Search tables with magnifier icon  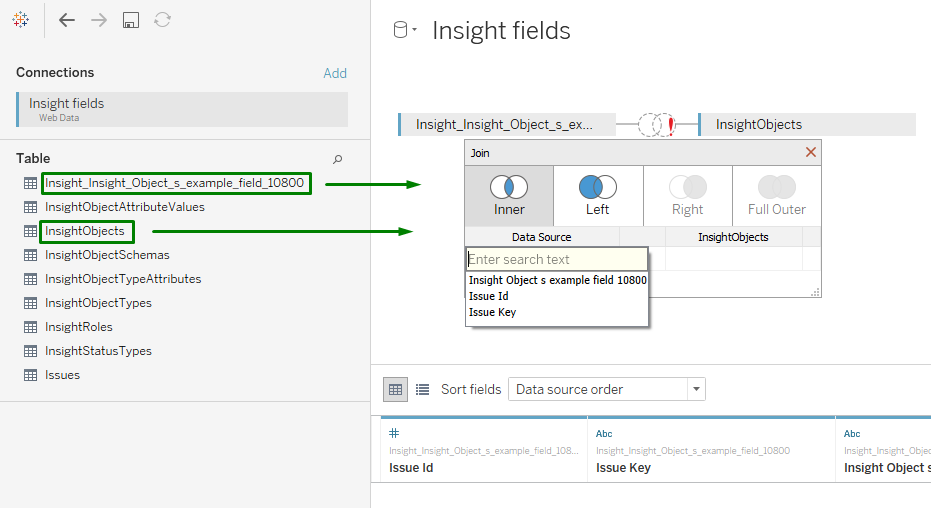pyautogui.click(x=338, y=159)
